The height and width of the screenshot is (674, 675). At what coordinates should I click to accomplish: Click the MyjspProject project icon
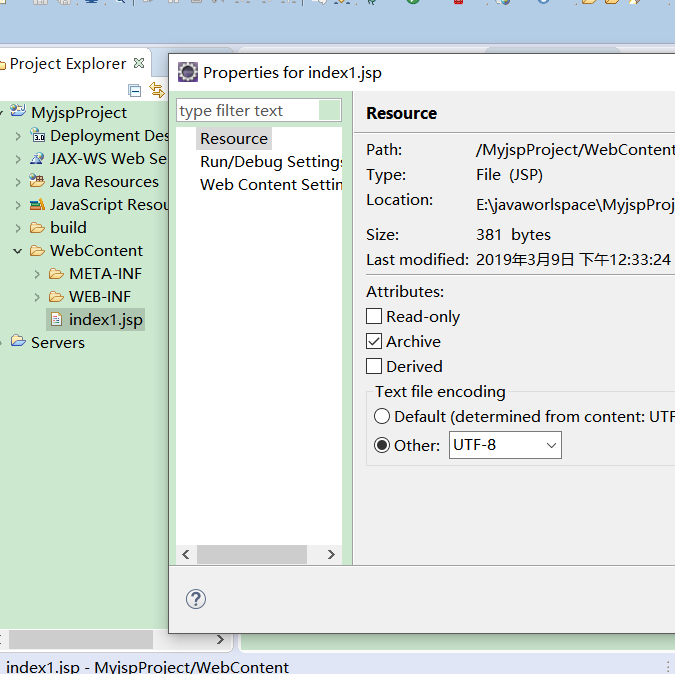click(18, 111)
